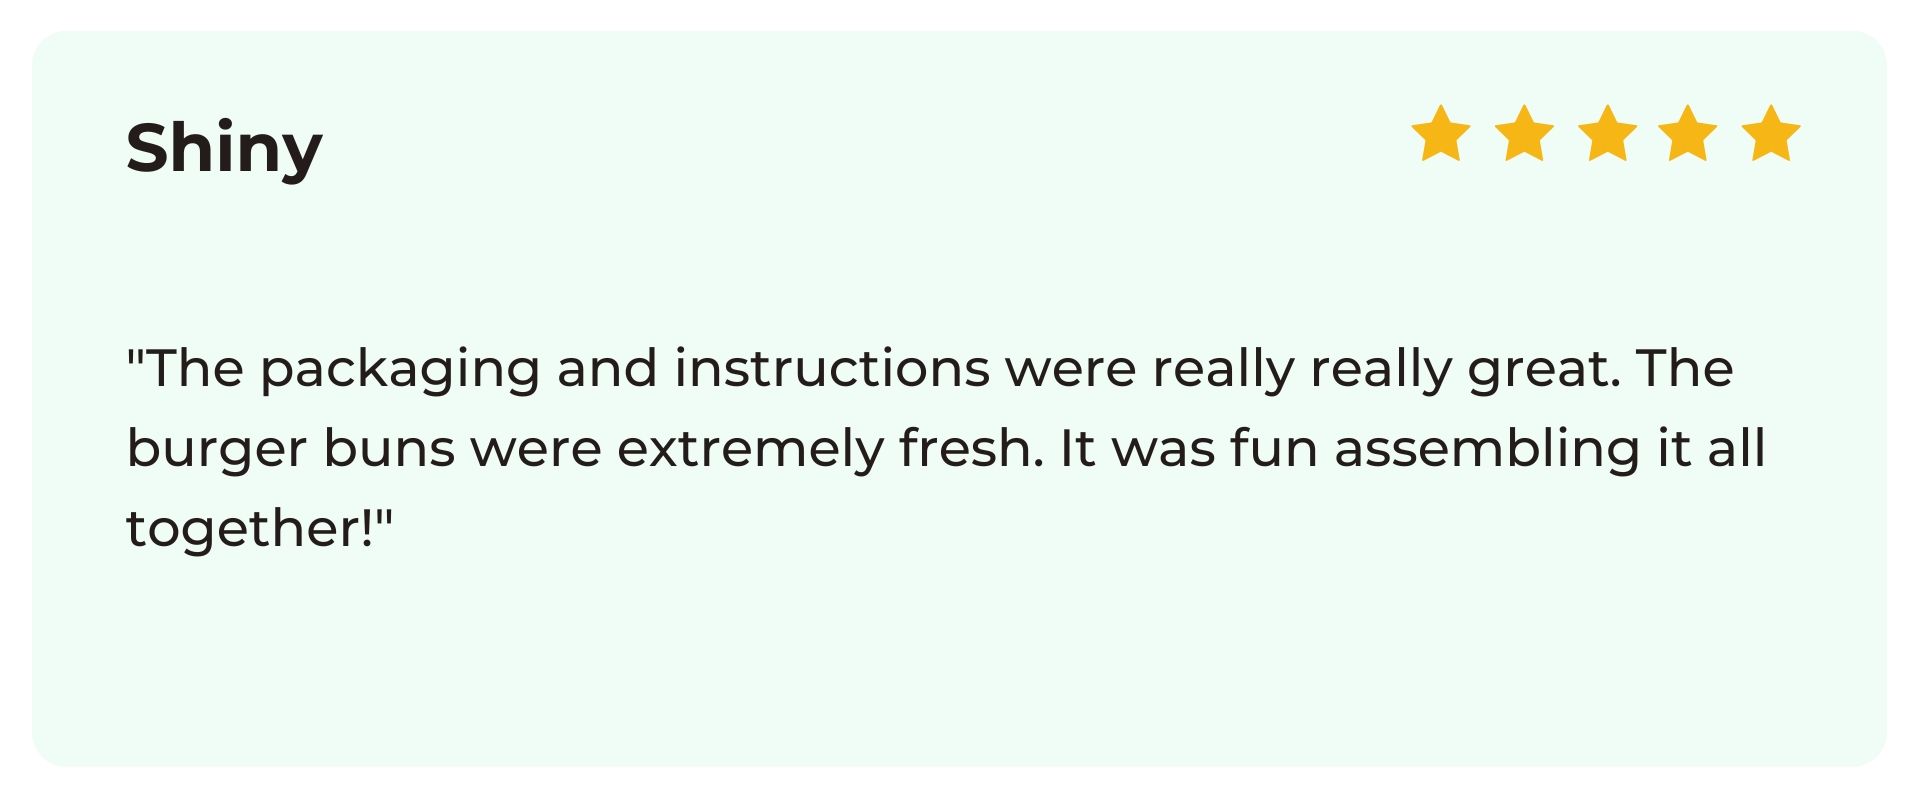Image resolution: width=1920 pixels, height=800 pixels.
Task: Choose the fourth rating star
Action: [1688, 133]
